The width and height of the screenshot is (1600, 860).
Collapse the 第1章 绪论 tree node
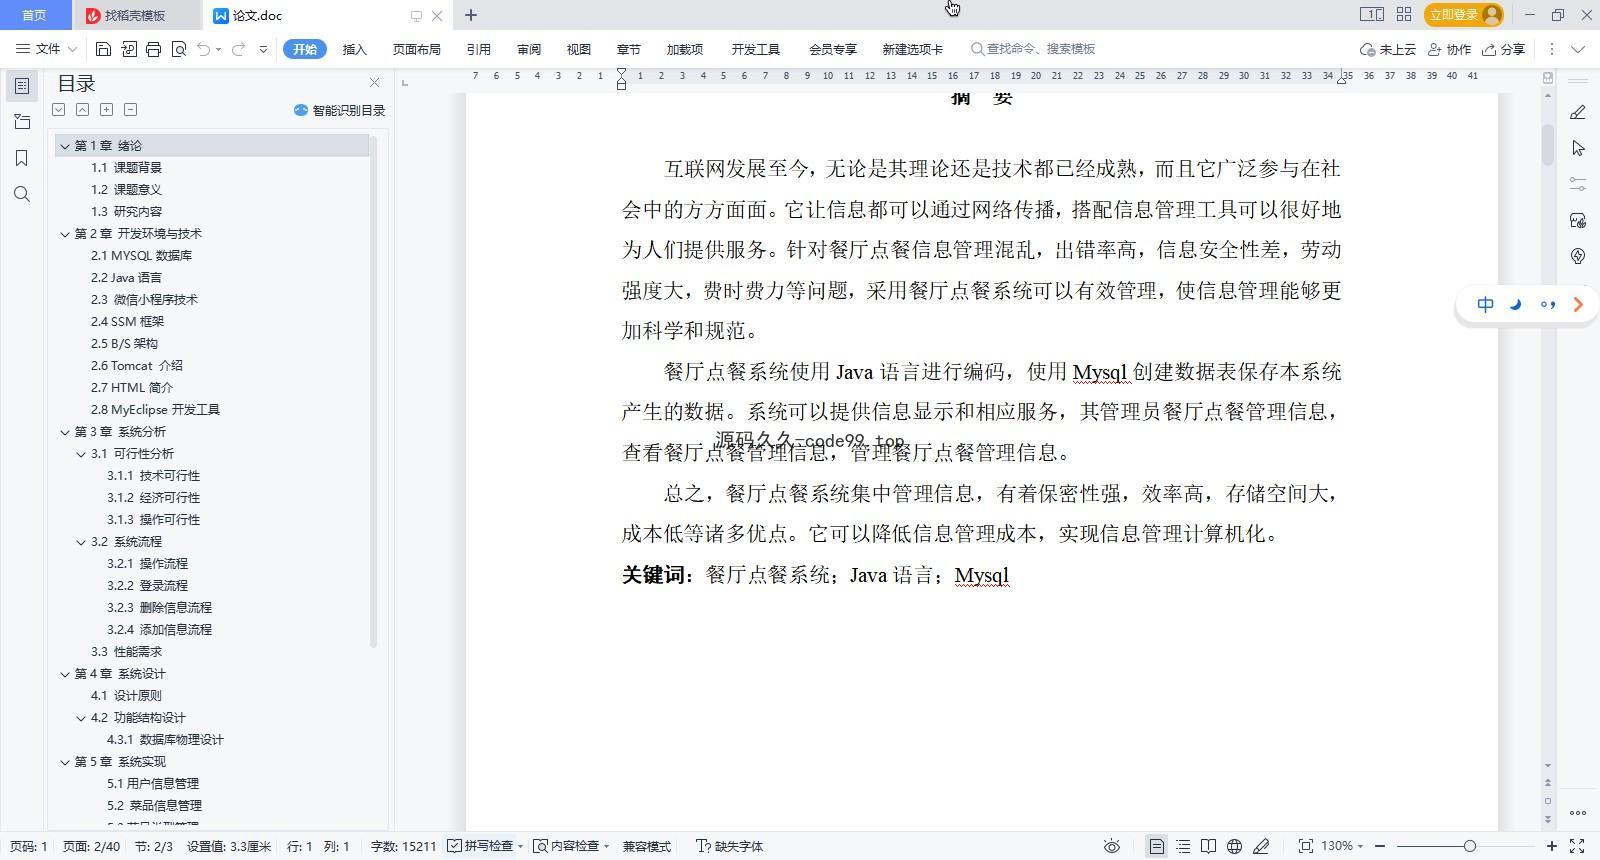[x=65, y=146]
